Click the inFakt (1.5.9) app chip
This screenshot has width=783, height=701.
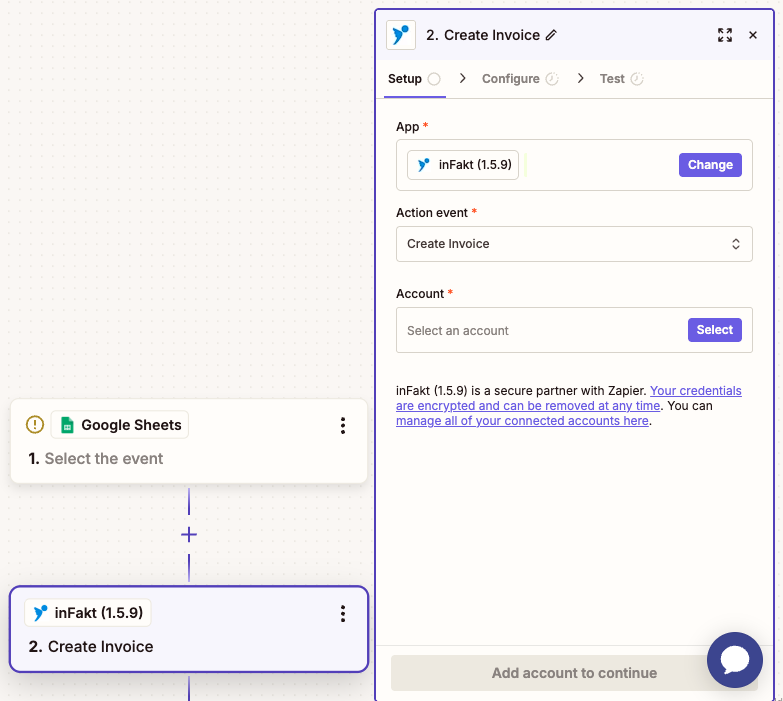tap(462, 165)
